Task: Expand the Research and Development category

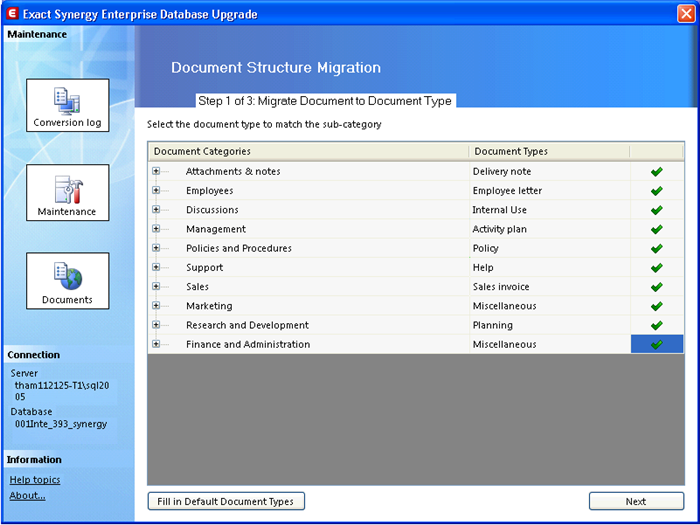Action: [x=156, y=325]
